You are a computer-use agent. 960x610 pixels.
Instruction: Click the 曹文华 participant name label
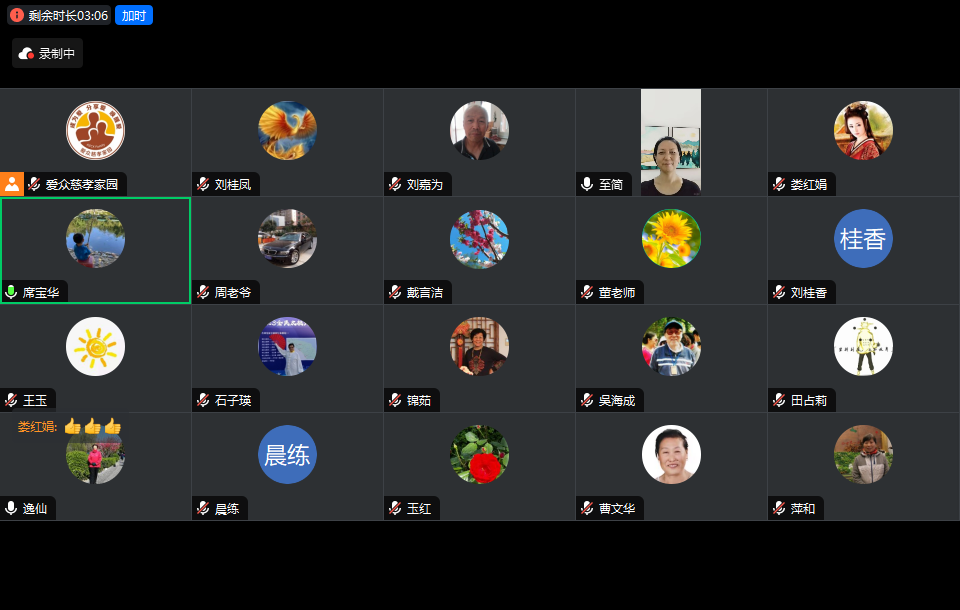(617, 508)
